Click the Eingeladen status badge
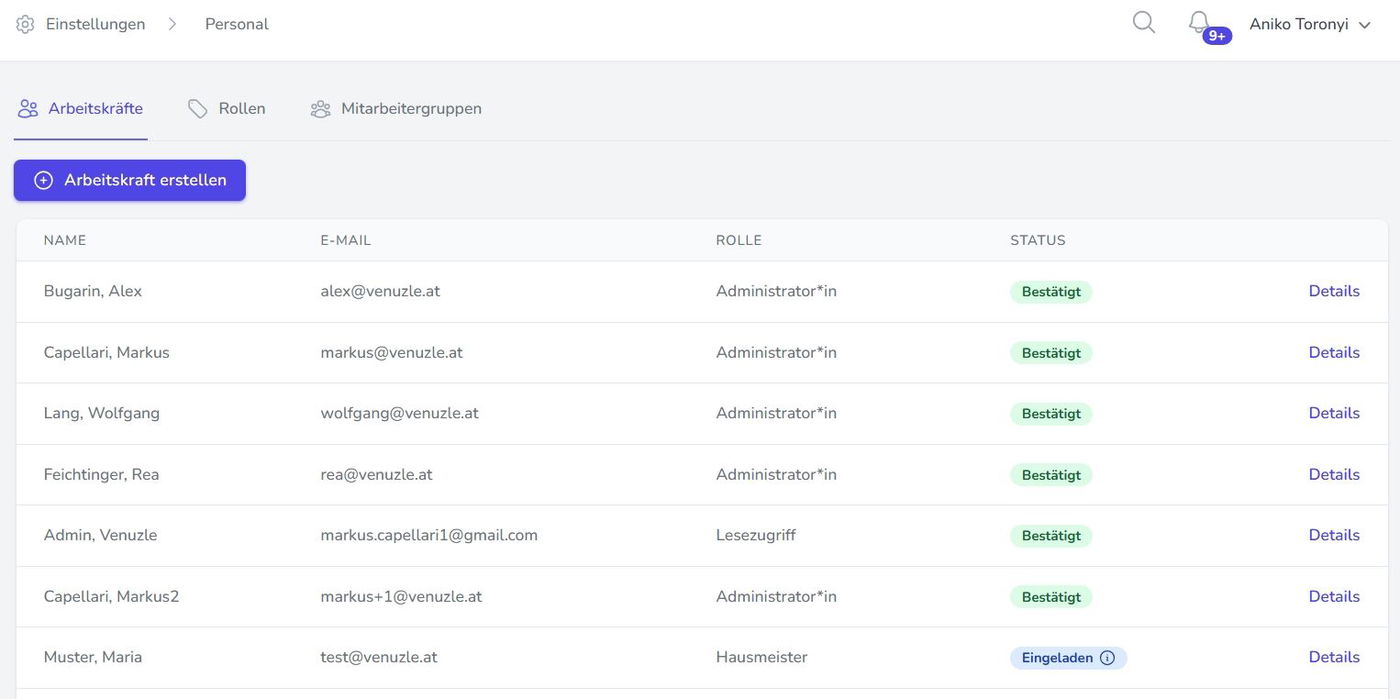Image resolution: width=1400 pixels, height=699 pixels. point(1057,658)
